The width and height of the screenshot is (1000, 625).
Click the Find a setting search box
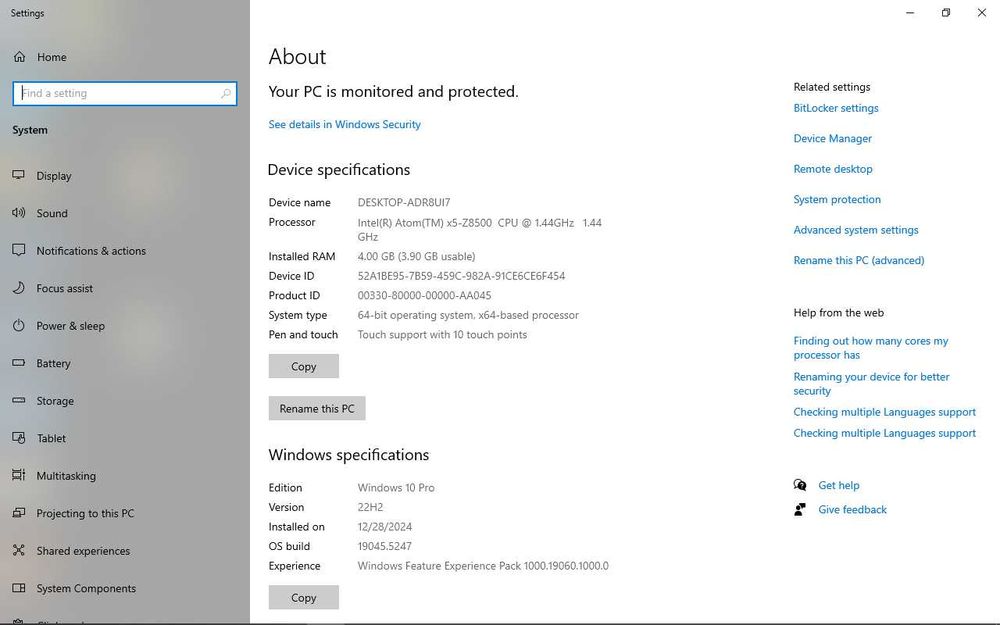[125, 93]
